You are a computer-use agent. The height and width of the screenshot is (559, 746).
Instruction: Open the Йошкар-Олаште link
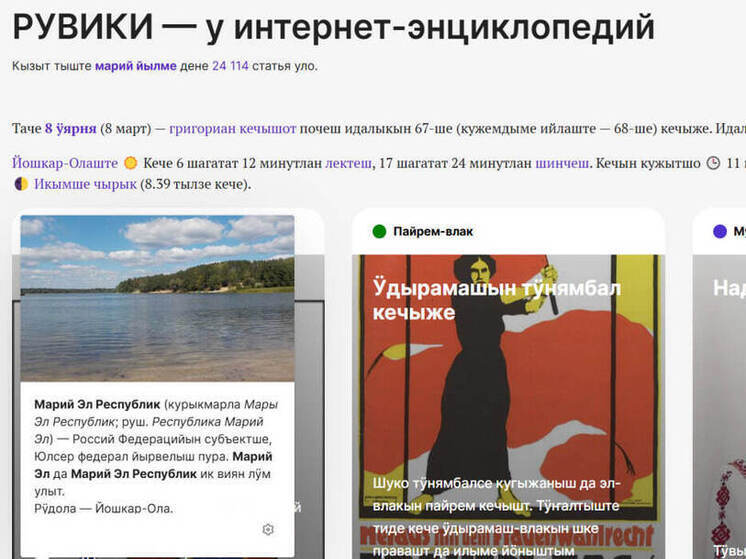pos(65,163)
